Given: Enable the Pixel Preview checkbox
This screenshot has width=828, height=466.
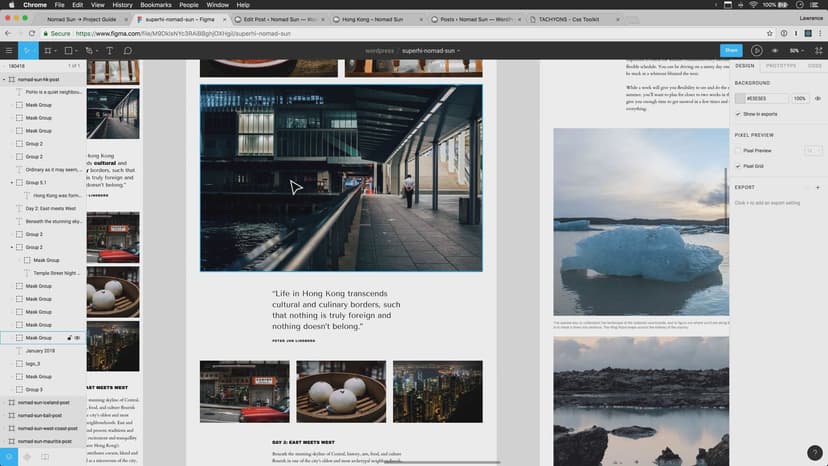Looking at the screenshot, I should (x=738, y=150).
